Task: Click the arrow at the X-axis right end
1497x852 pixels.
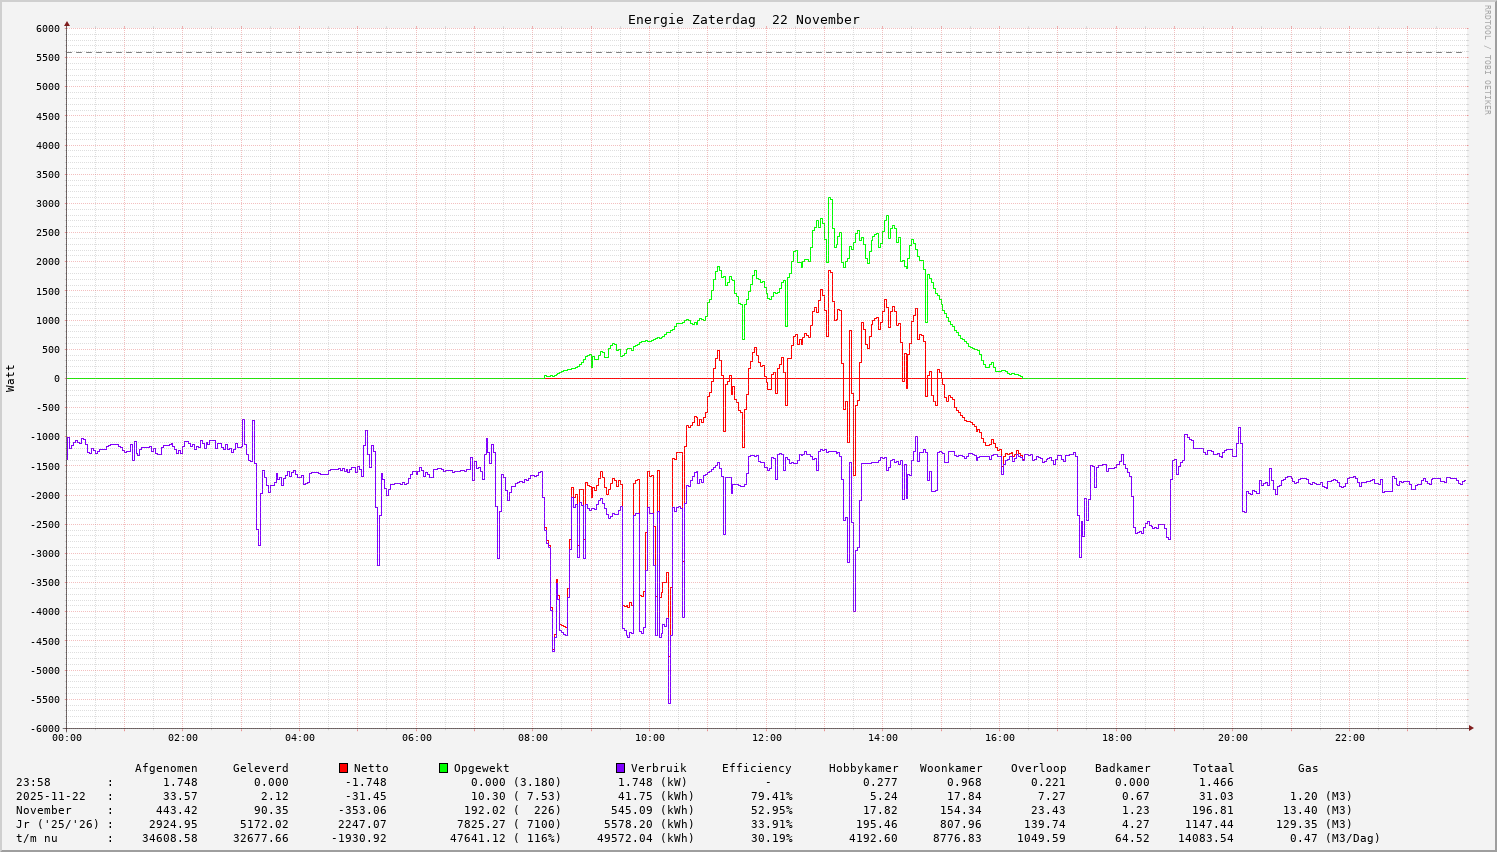Action: point(1471,728)
